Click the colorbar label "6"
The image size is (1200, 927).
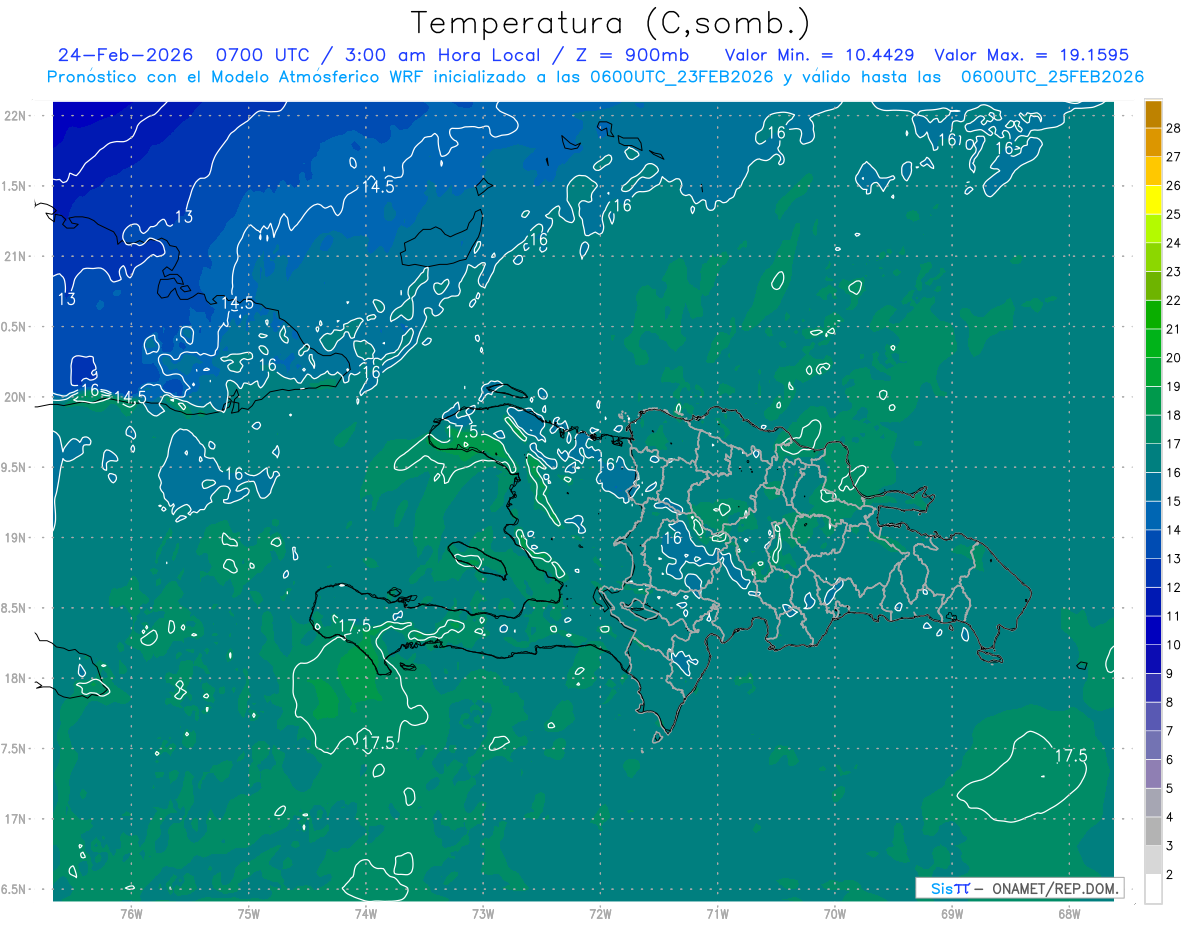point(1169,760)
